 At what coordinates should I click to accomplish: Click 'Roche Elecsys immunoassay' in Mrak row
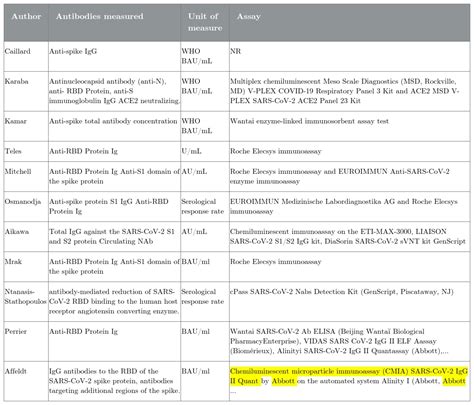(x=350, y=266)
